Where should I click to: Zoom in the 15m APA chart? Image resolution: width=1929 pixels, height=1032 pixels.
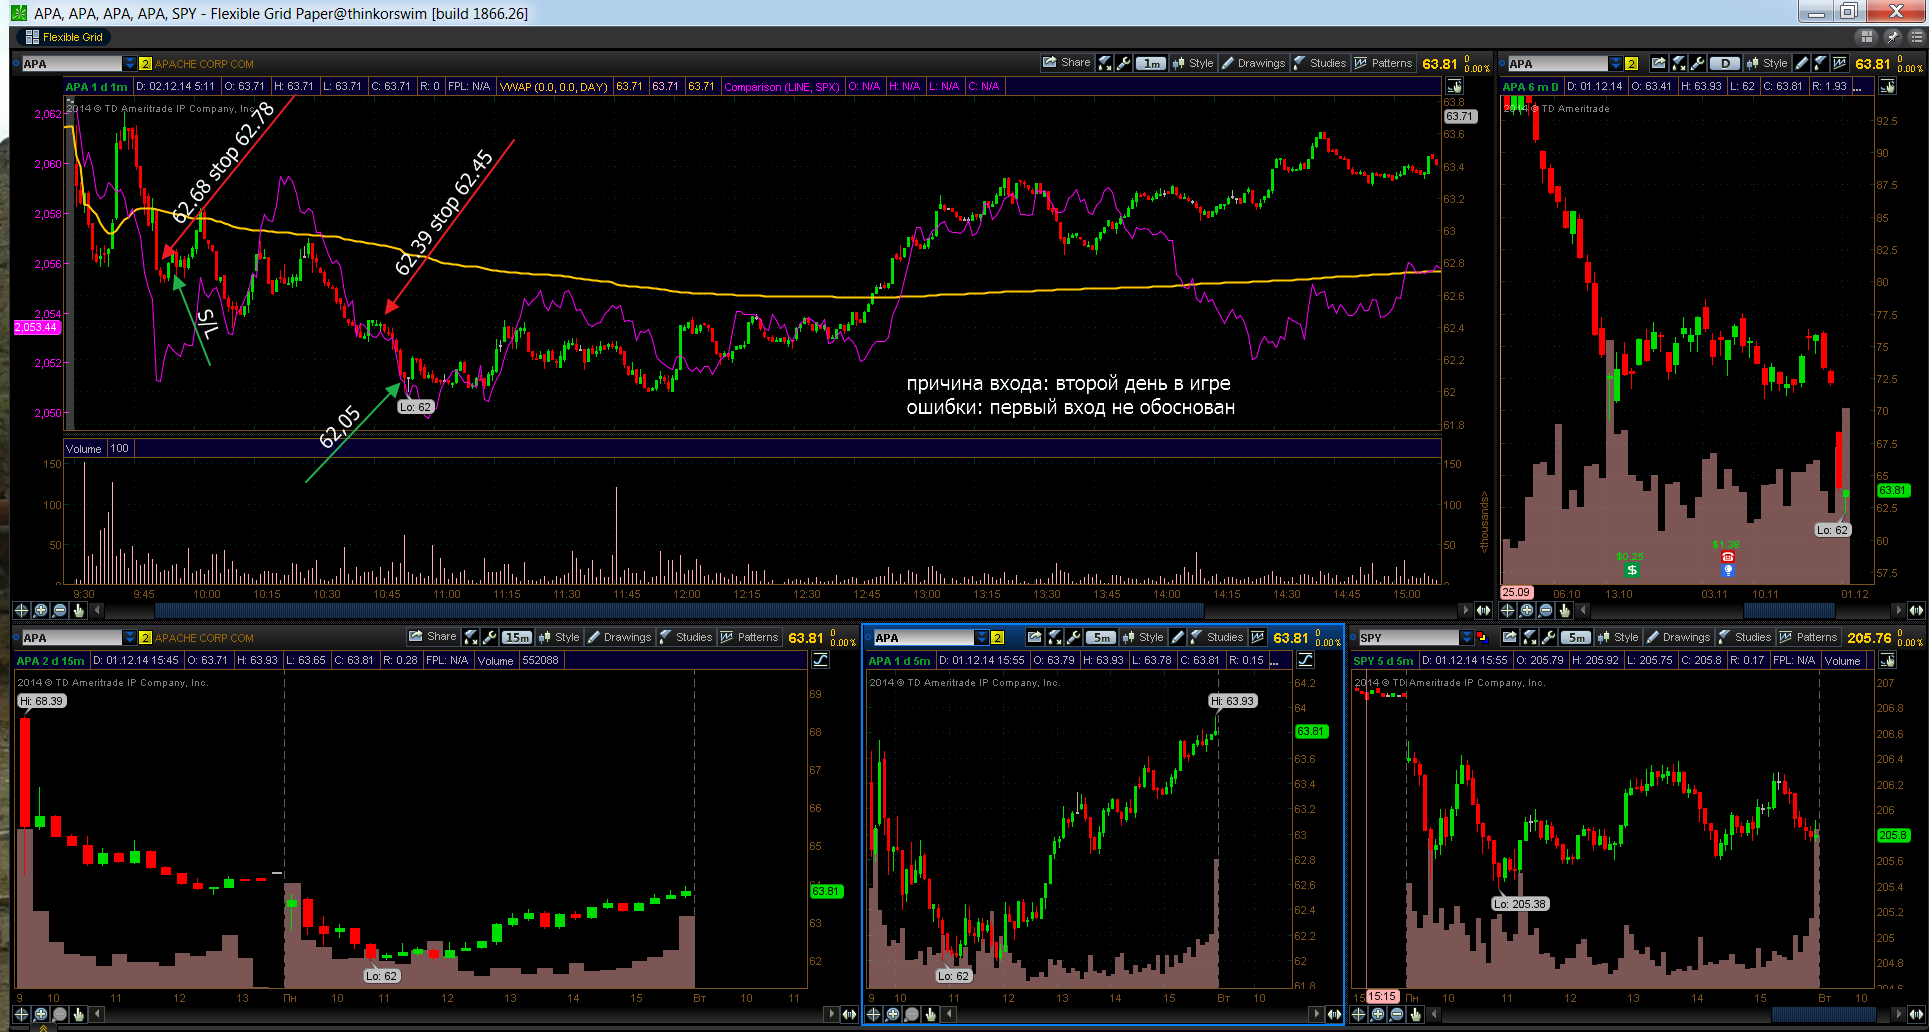click(x=40, y=1014)
